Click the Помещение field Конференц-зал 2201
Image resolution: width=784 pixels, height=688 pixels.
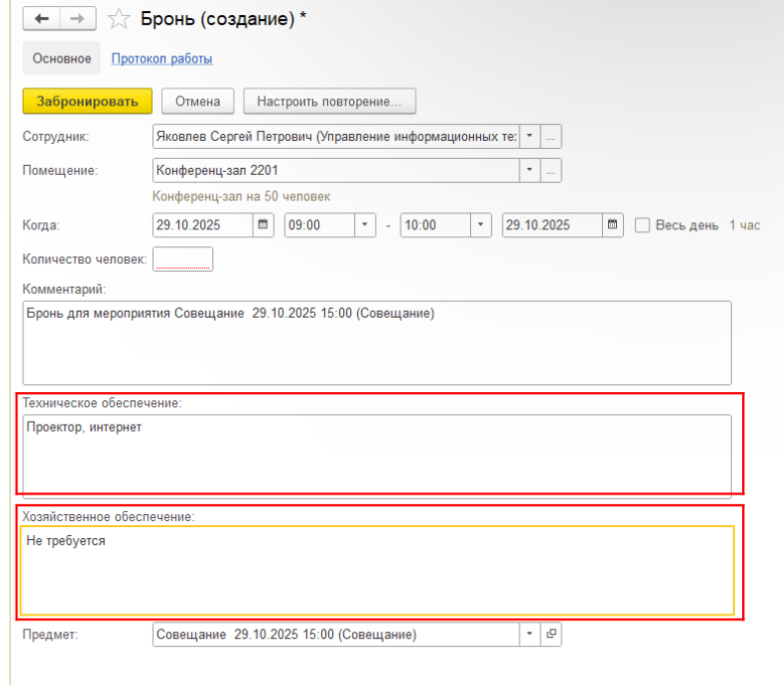[336, 170]
